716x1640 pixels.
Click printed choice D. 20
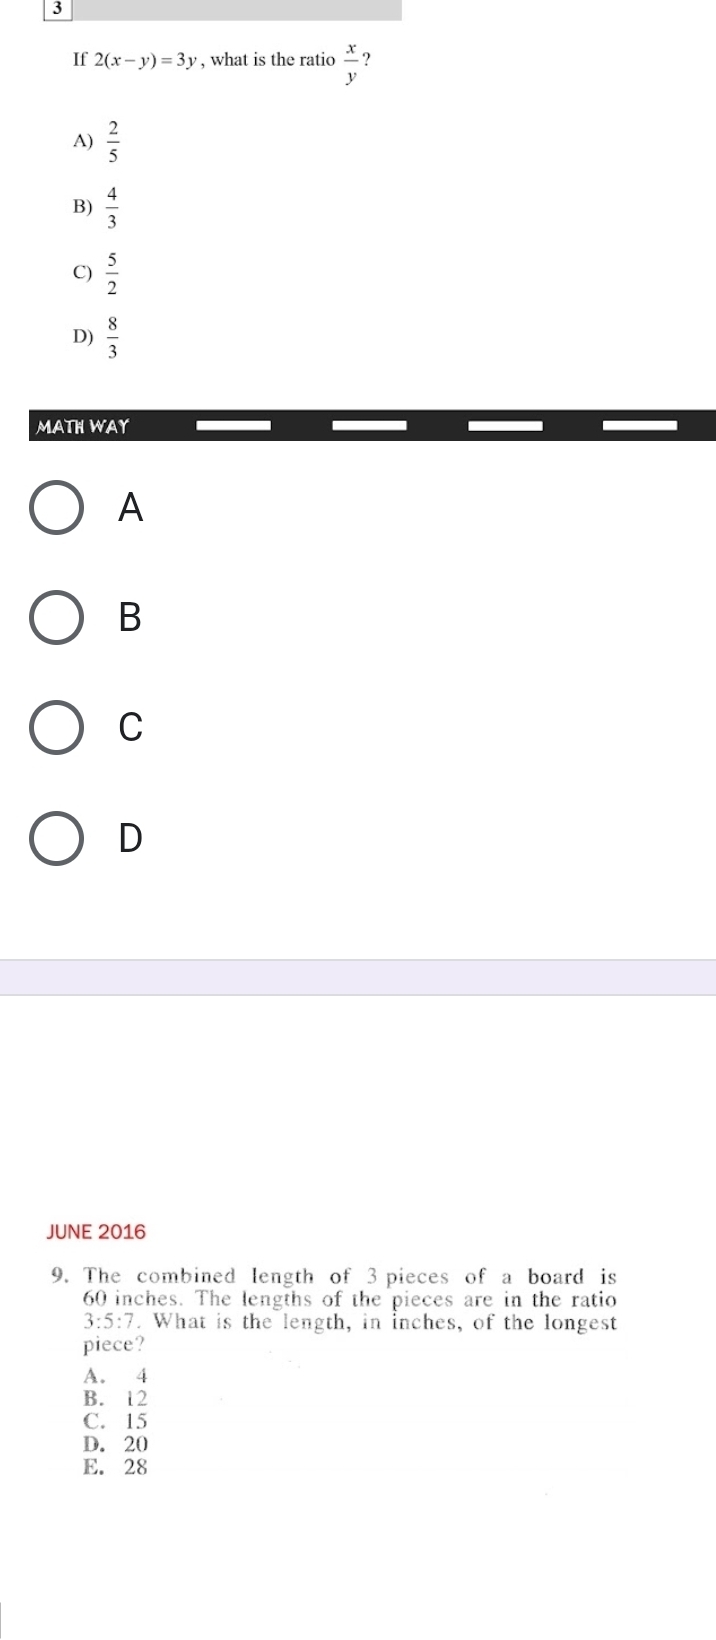(x=116, y=1444)
